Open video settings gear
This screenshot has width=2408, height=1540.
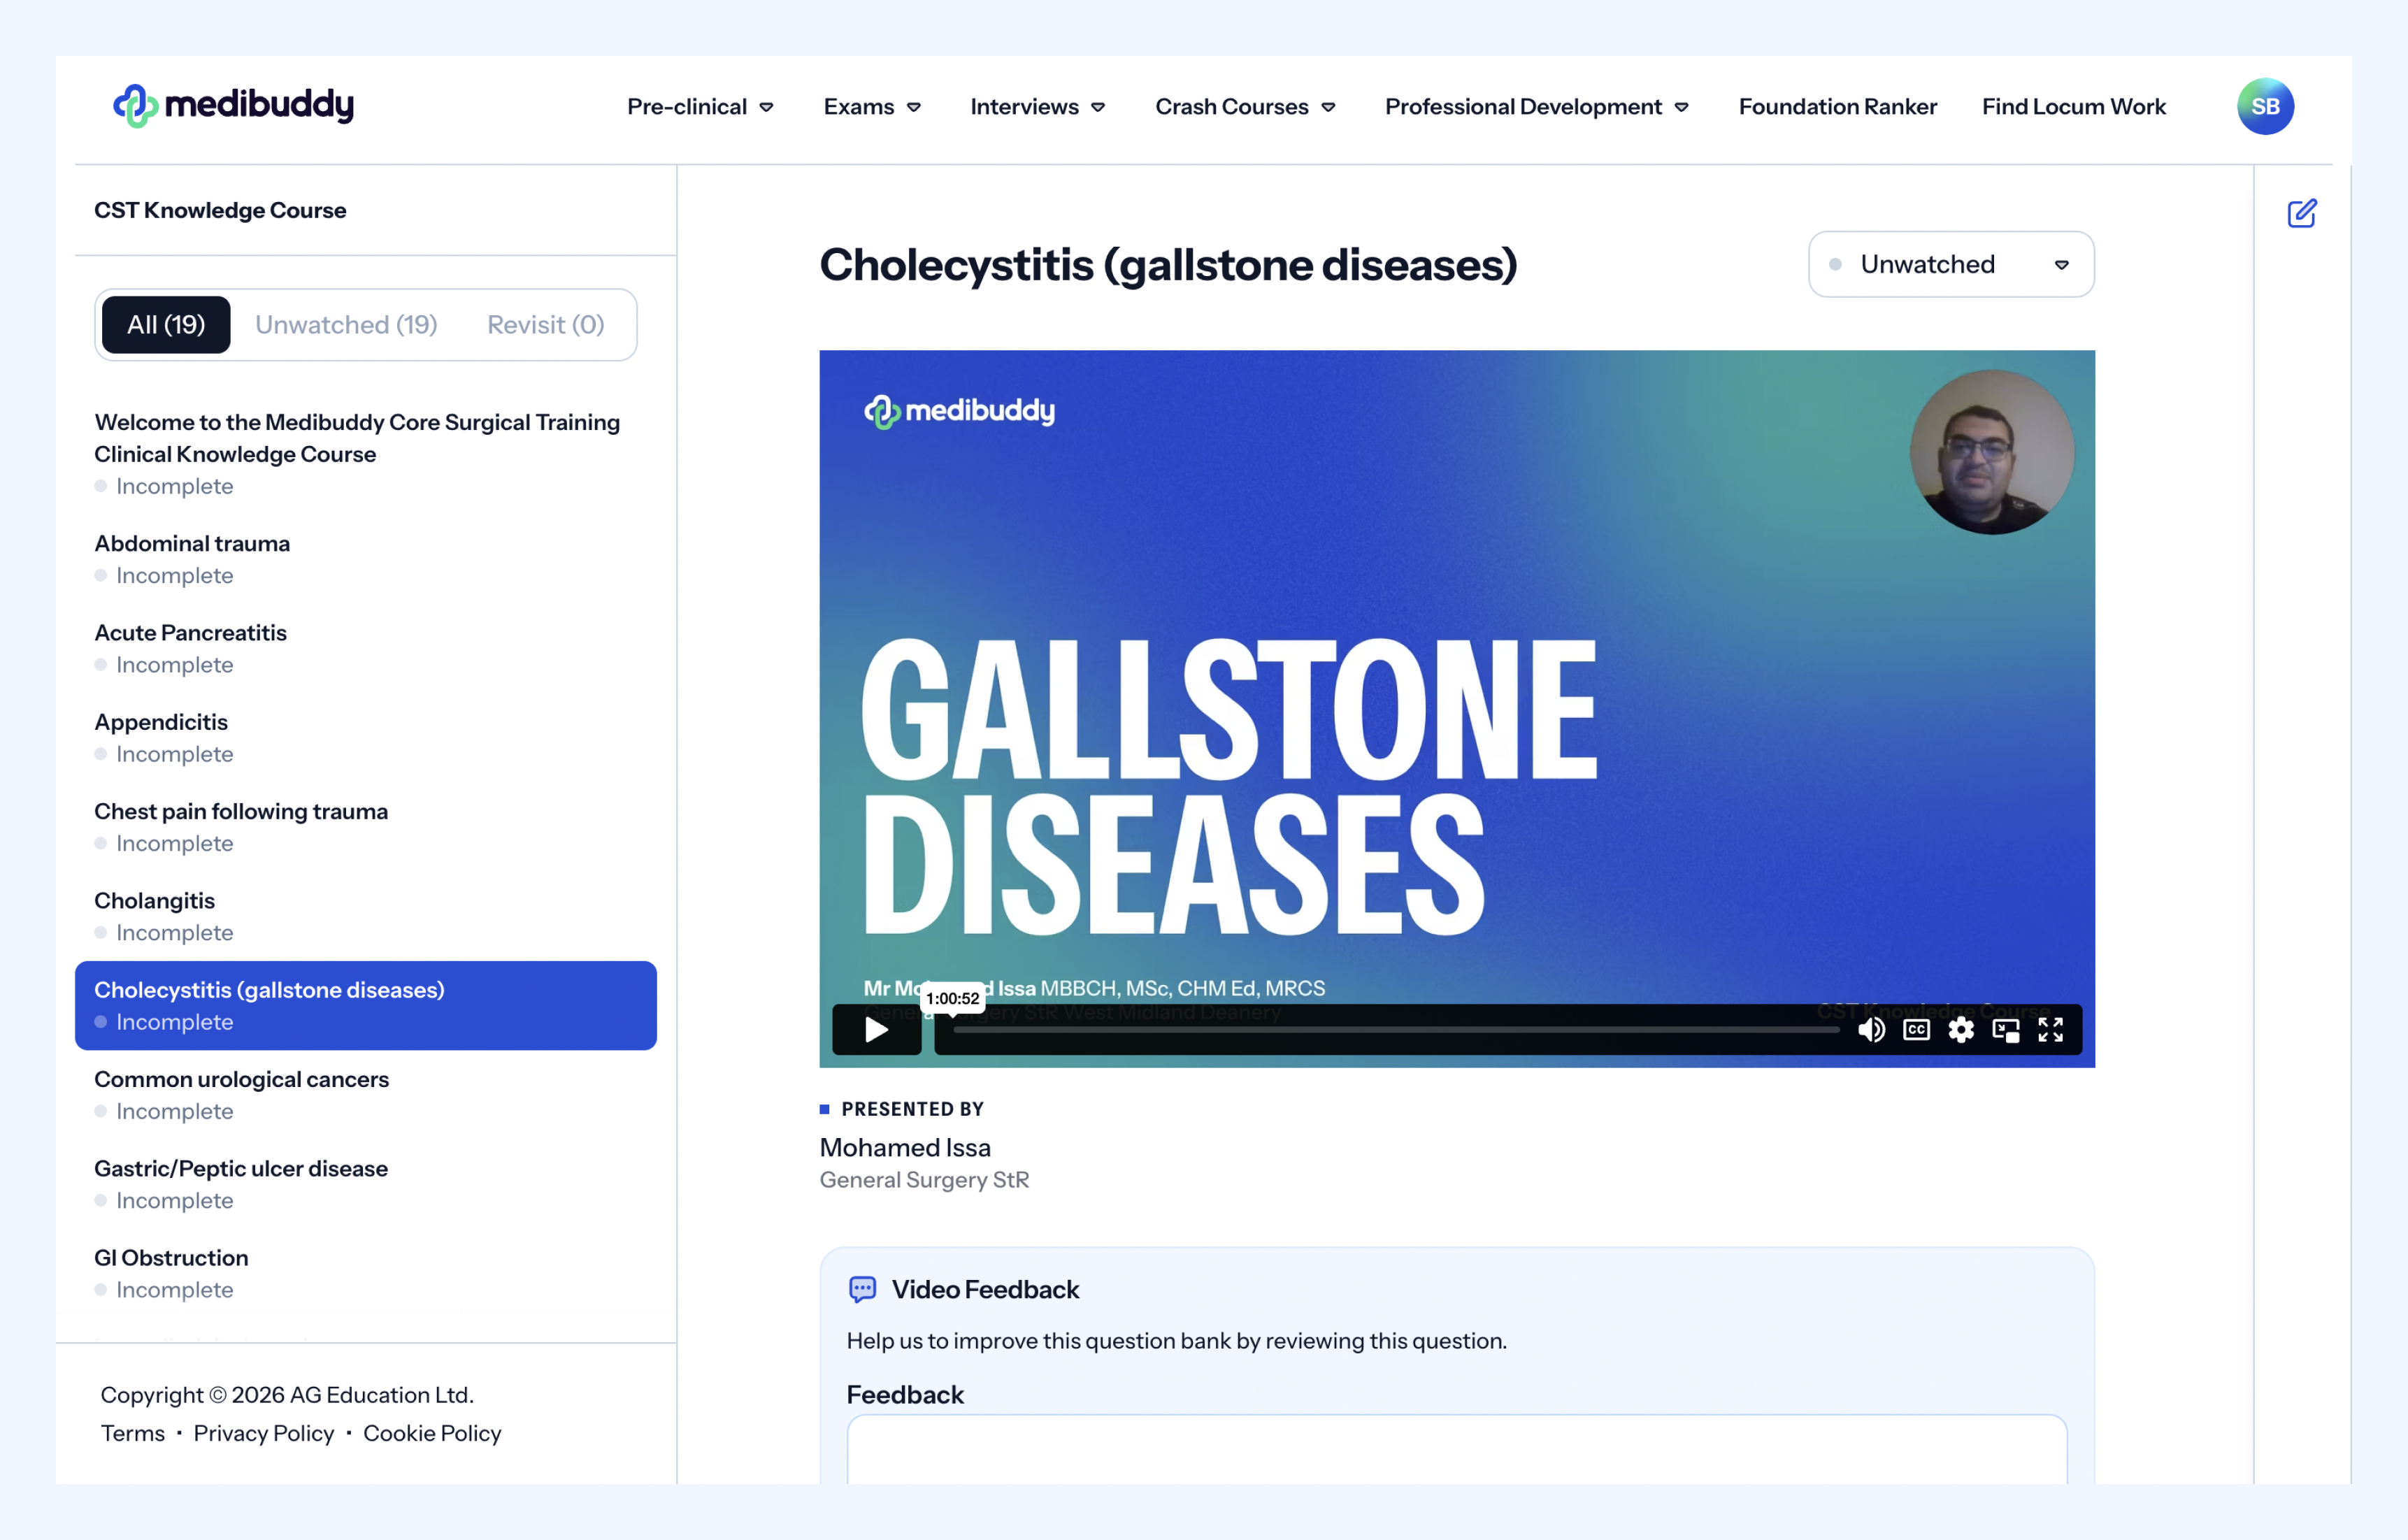[x=1961, y=1029]
